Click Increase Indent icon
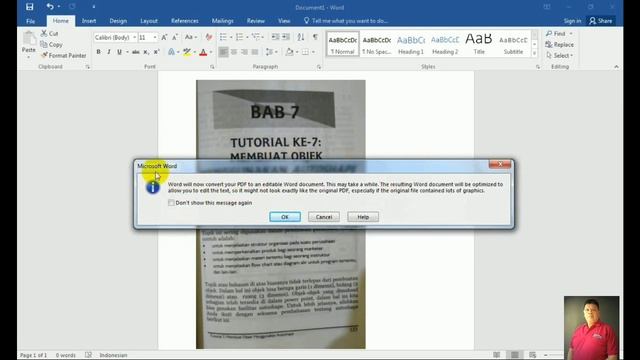Screen dimensions: 640x360 (x=286, y=37)
